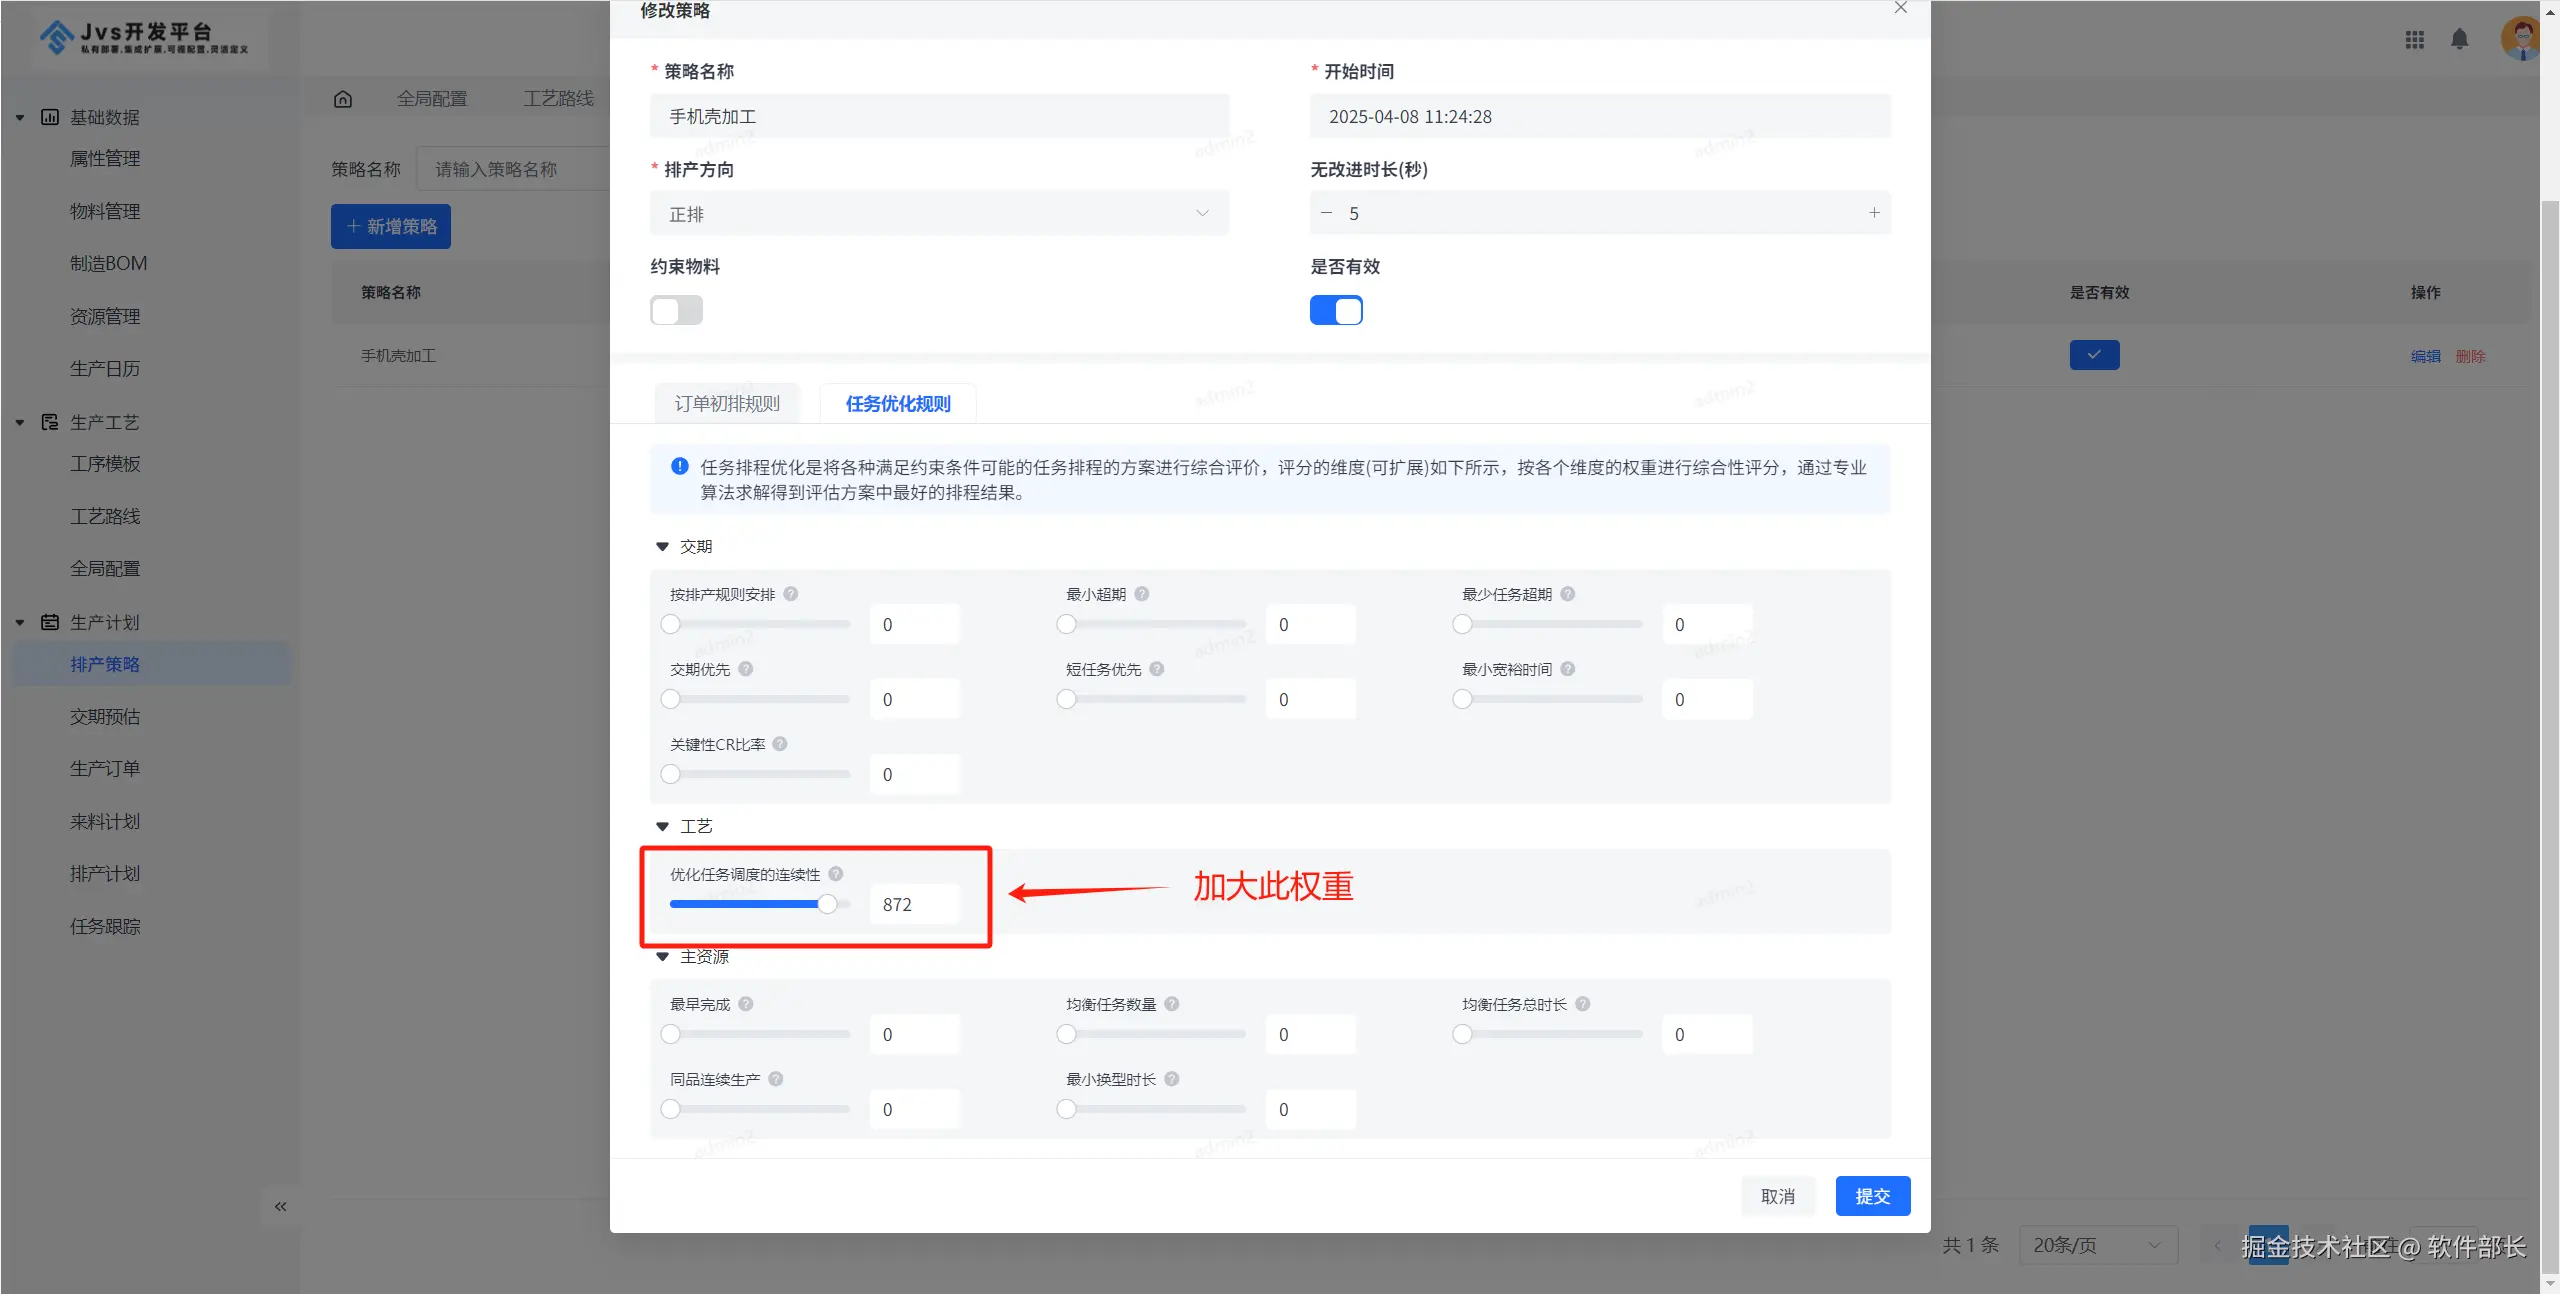This screenshot has height=1294, width=2560.
Task: Open the 排产方向 dropdown
Action: (938, 214)
